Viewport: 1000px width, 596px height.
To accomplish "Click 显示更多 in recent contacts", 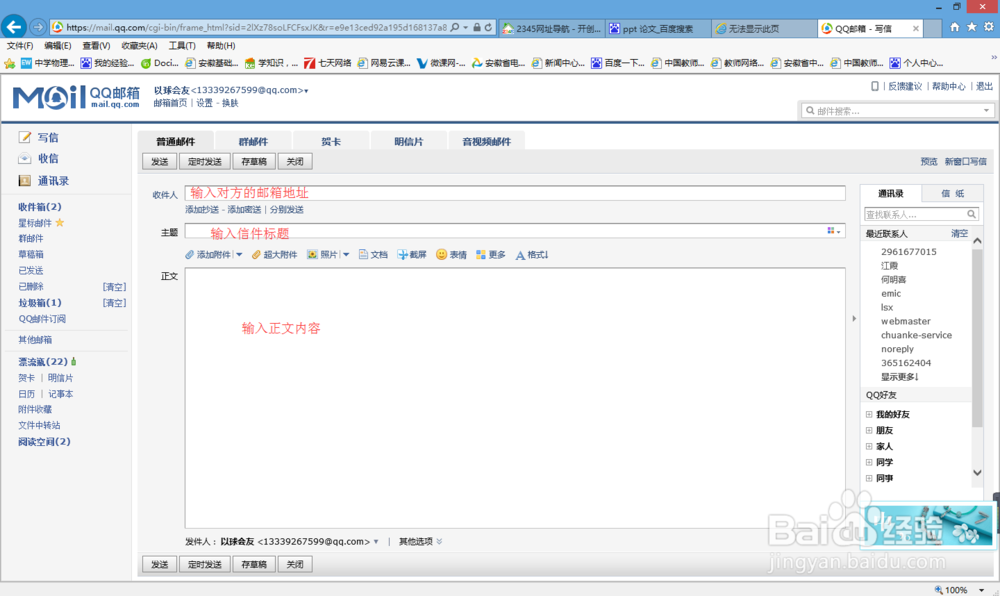I will tap(899, 377).
